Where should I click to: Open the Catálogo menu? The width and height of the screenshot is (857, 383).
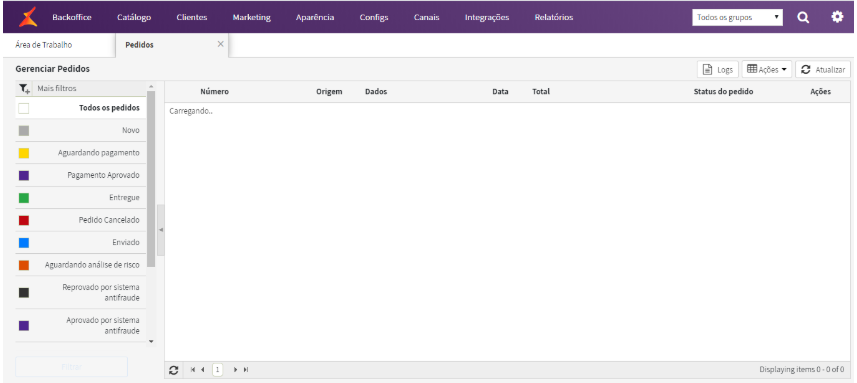coord(134,17)
